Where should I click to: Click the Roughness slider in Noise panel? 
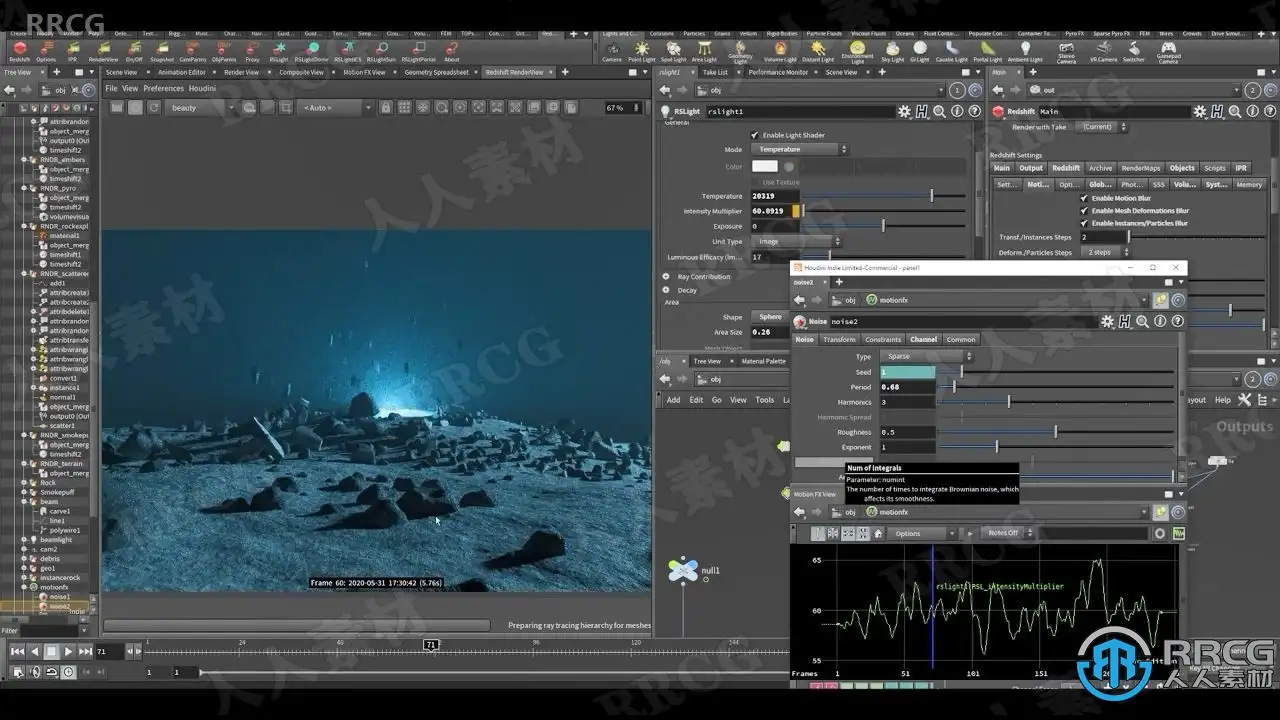coord(1055,432)
